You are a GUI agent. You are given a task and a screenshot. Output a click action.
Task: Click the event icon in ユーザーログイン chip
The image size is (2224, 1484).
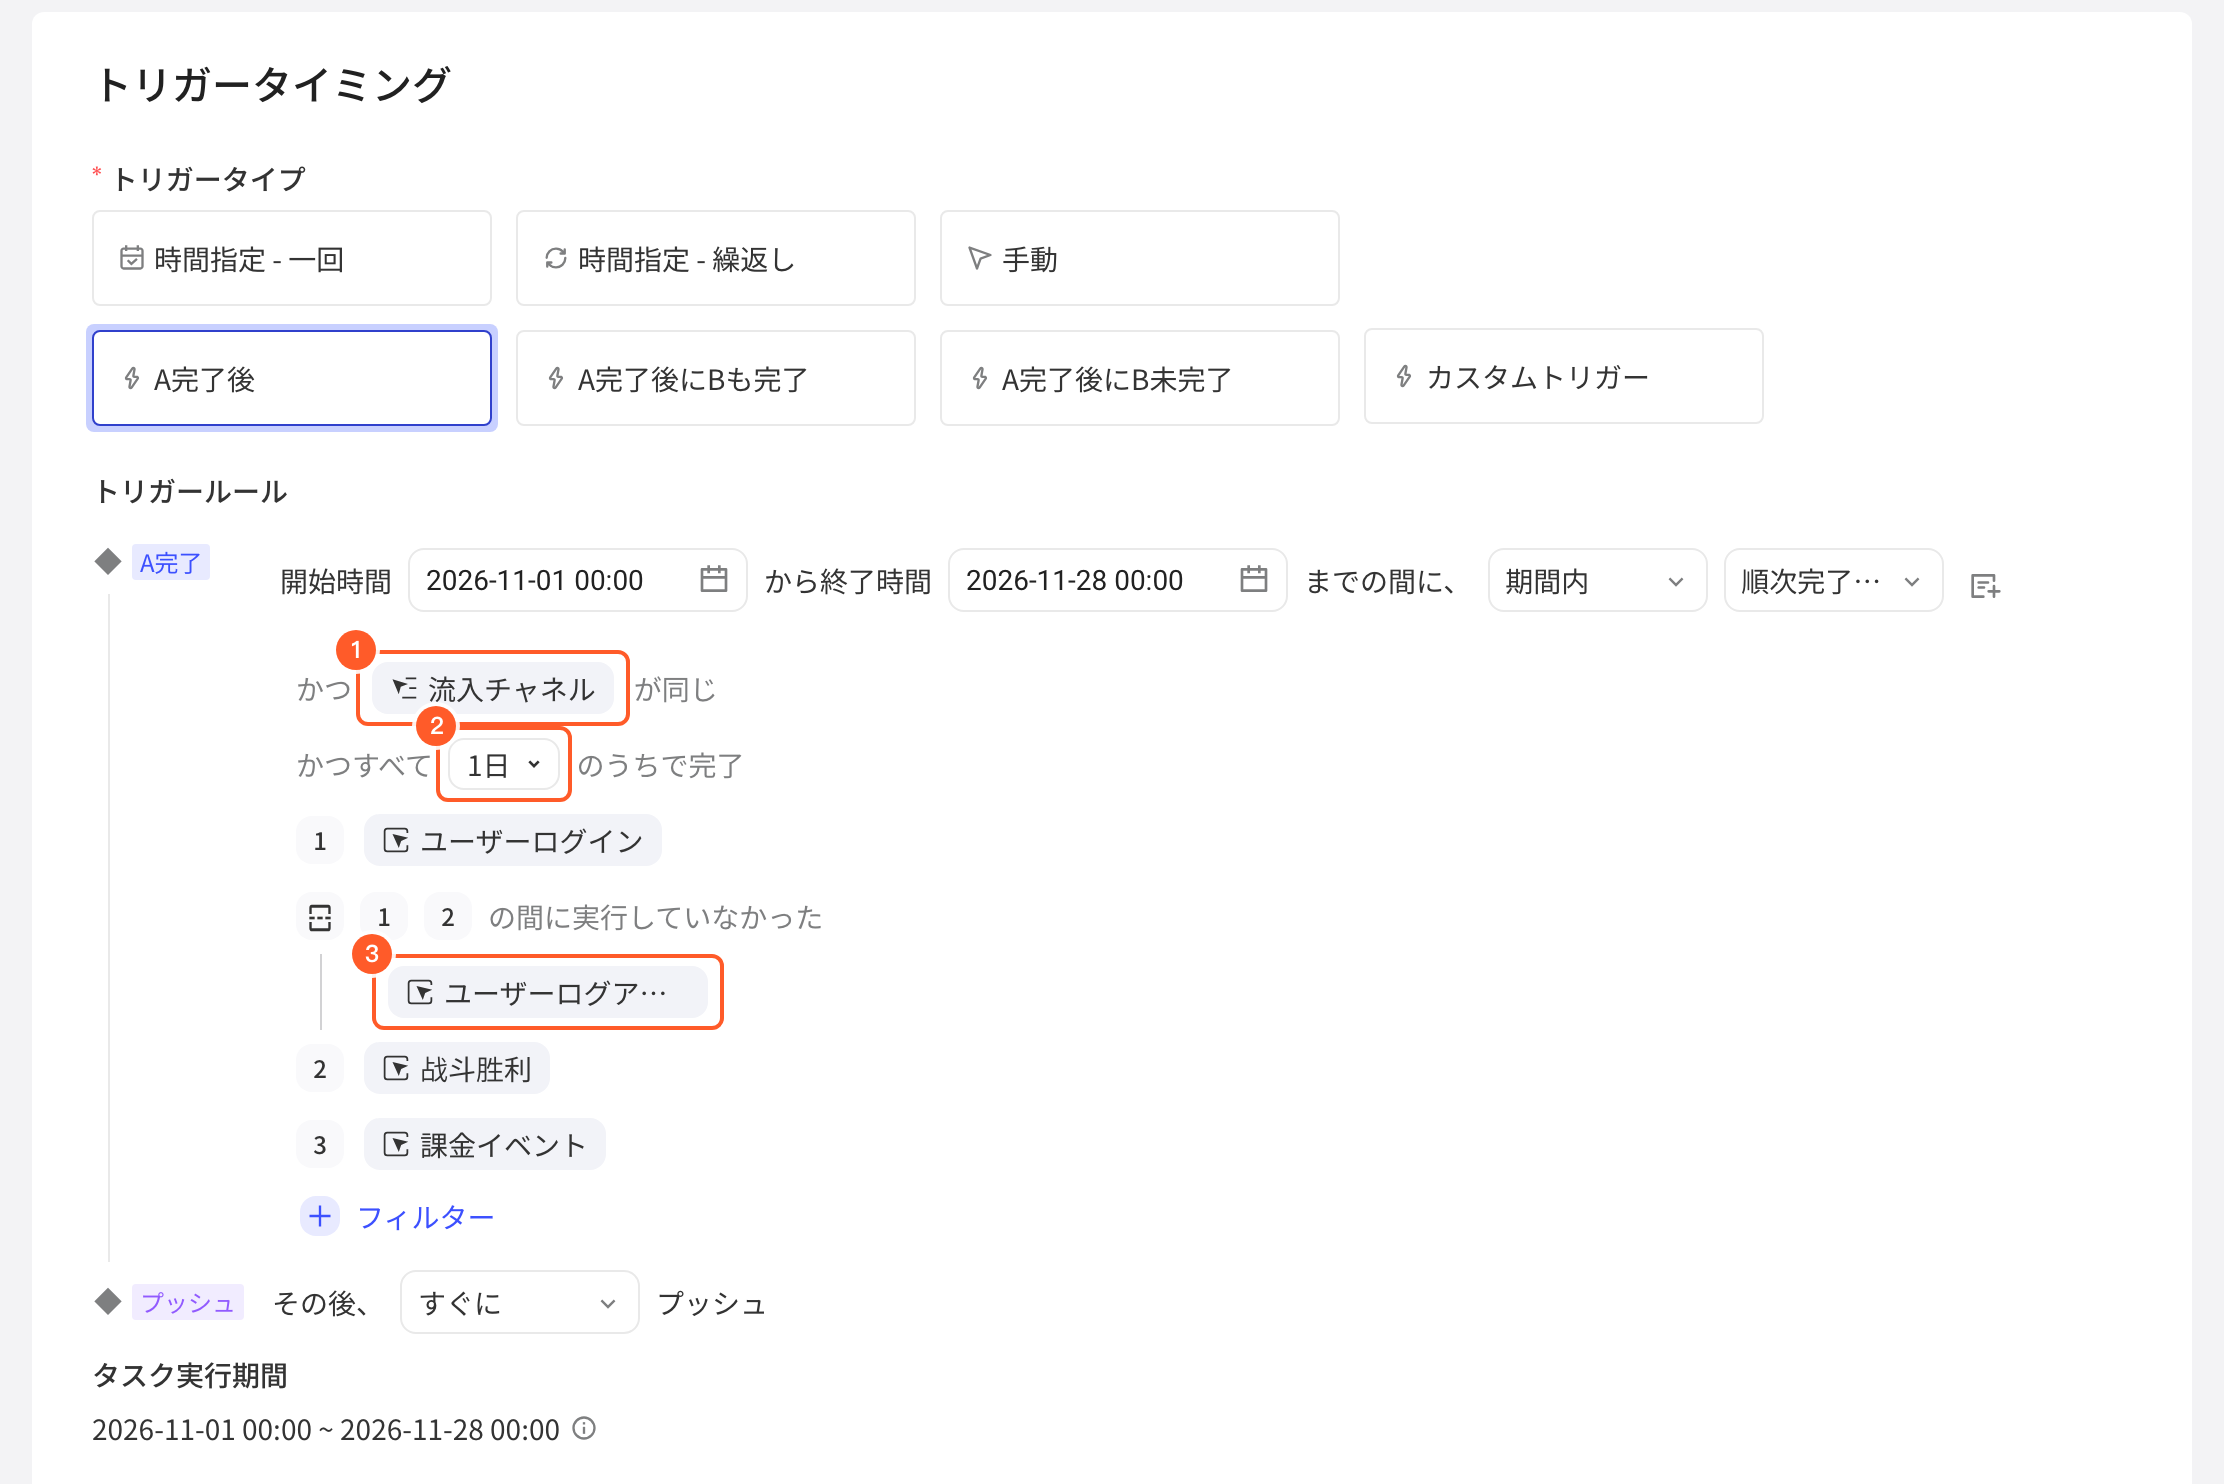tap(396, 841)
